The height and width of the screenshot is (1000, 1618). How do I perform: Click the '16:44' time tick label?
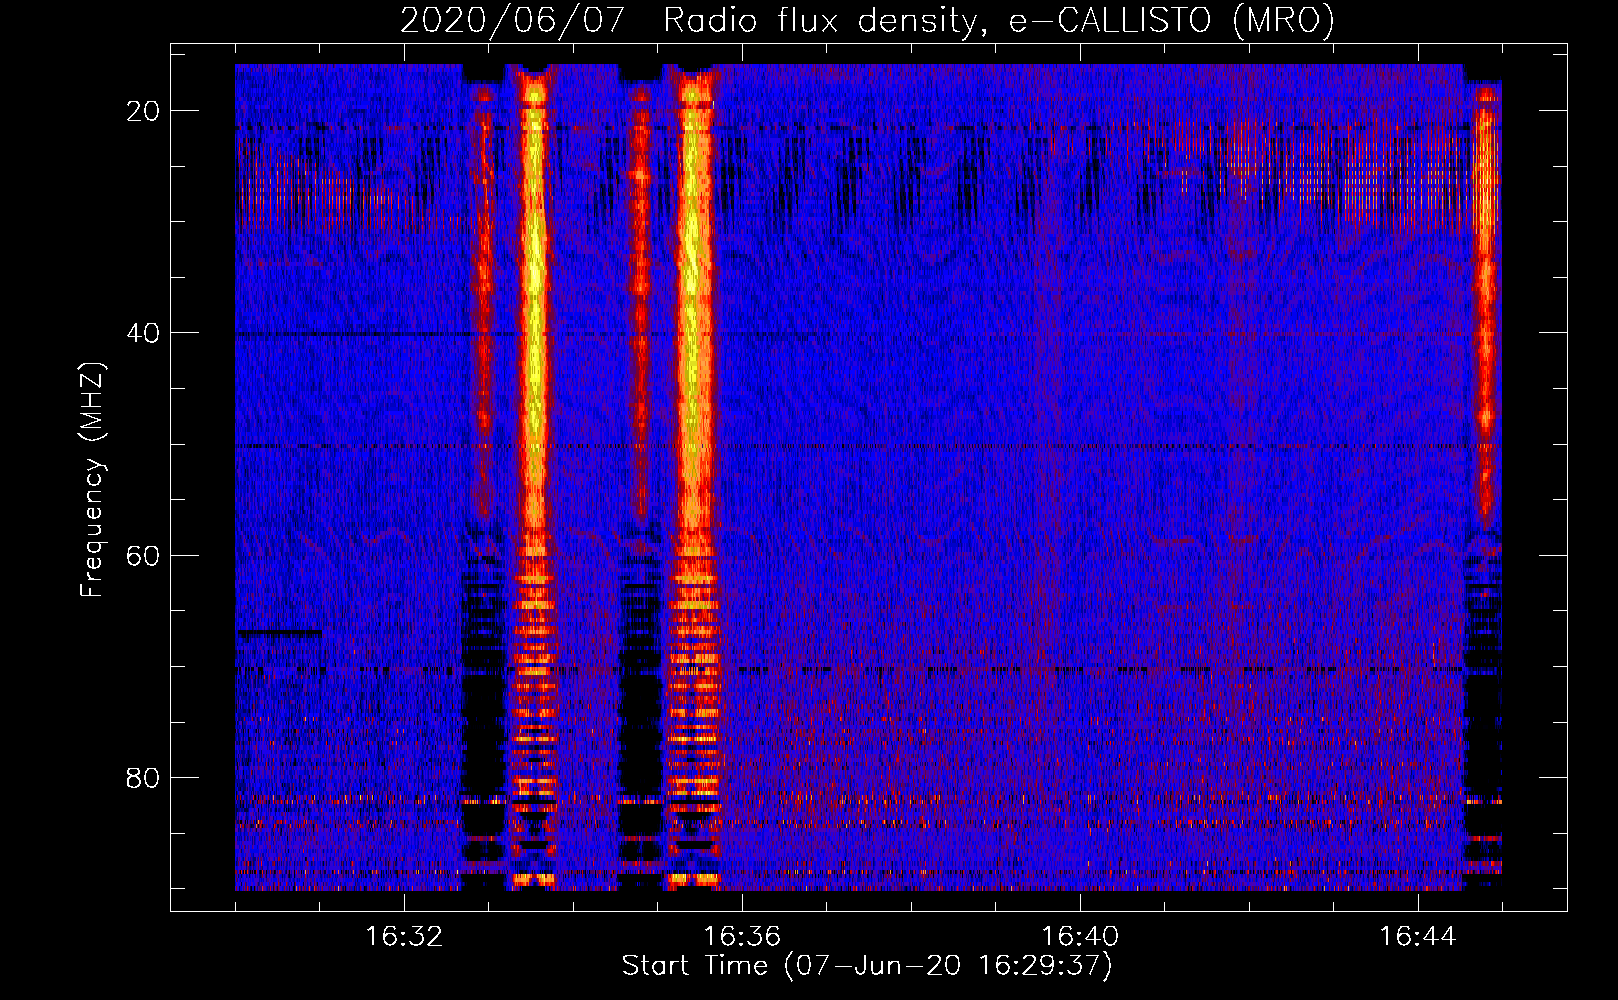click(x=1418, y=937)
